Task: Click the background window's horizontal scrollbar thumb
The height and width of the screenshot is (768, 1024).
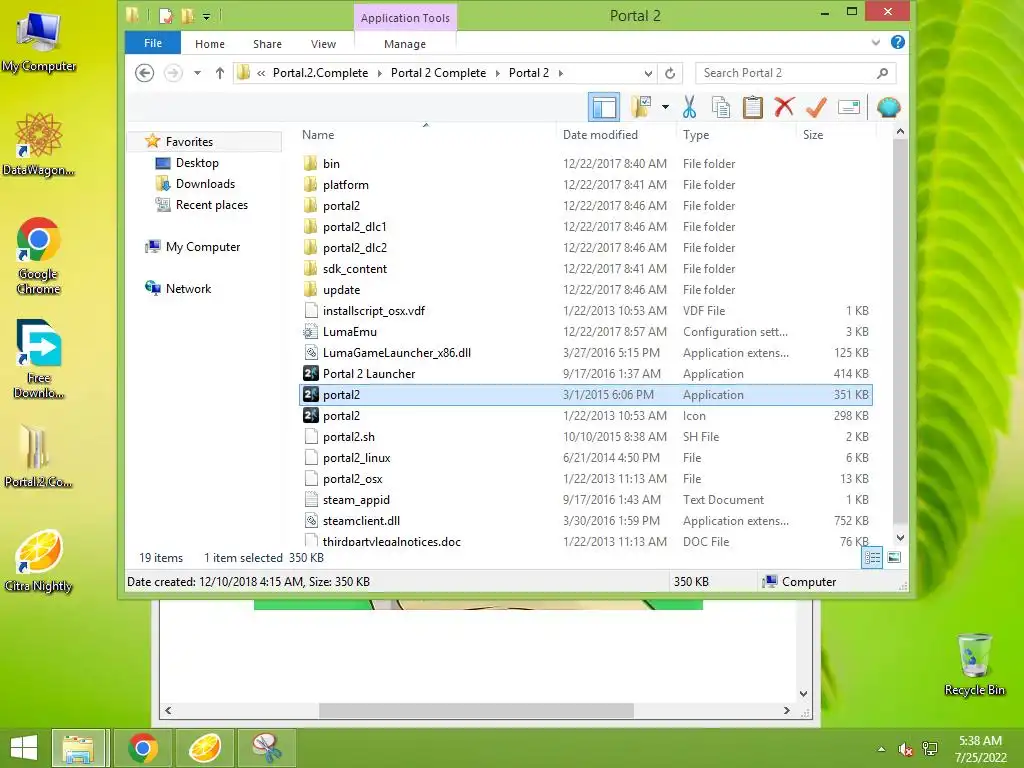Action: [476, 710]
